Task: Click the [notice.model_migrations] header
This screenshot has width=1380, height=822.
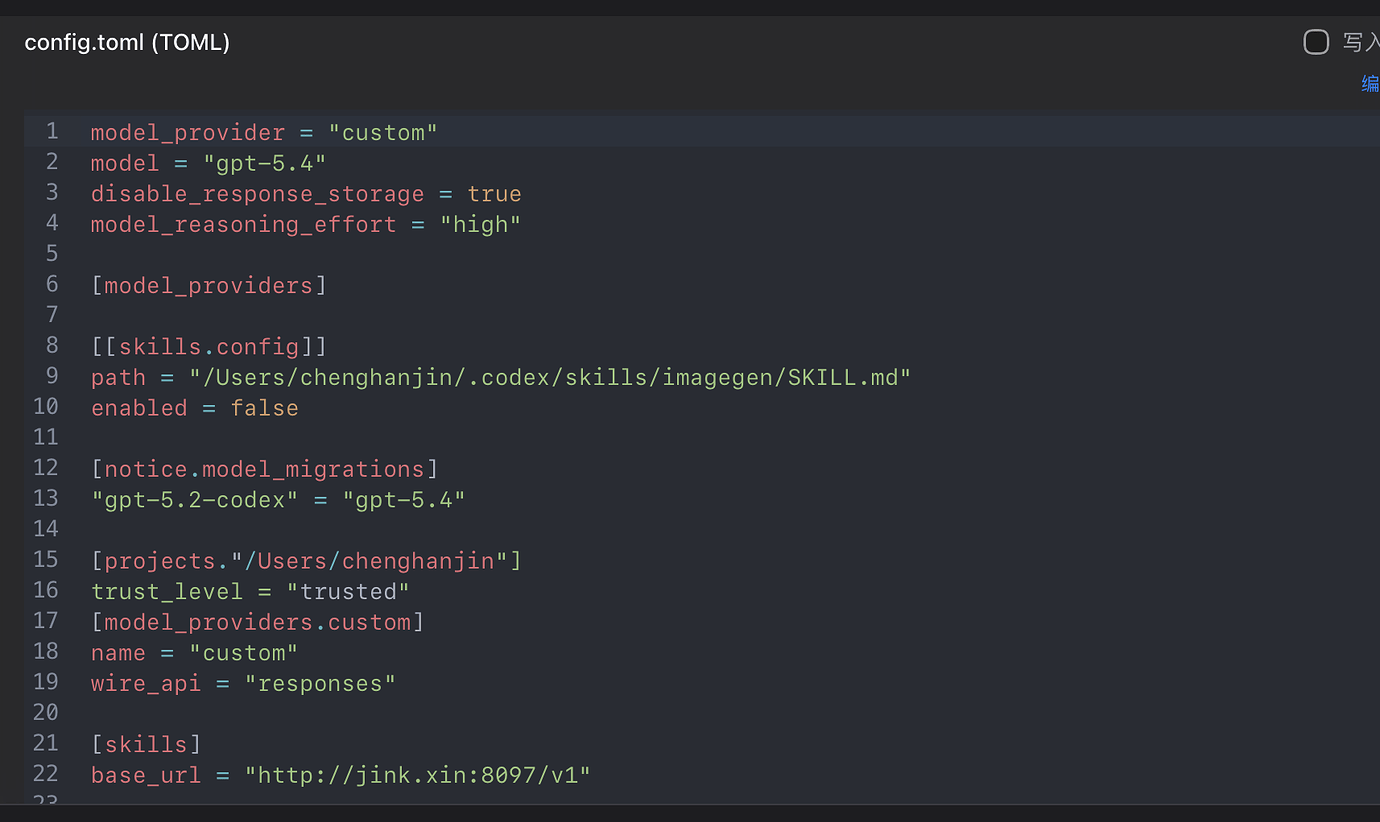Action: tap(265, 469)
